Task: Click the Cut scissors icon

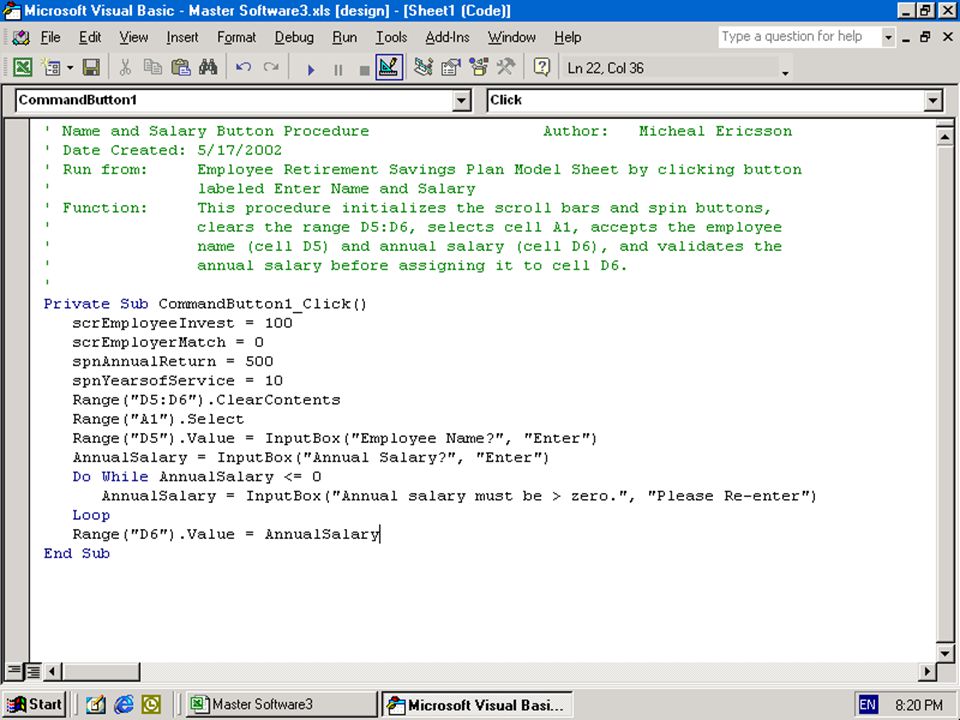Action: click(x=125, y=67)
